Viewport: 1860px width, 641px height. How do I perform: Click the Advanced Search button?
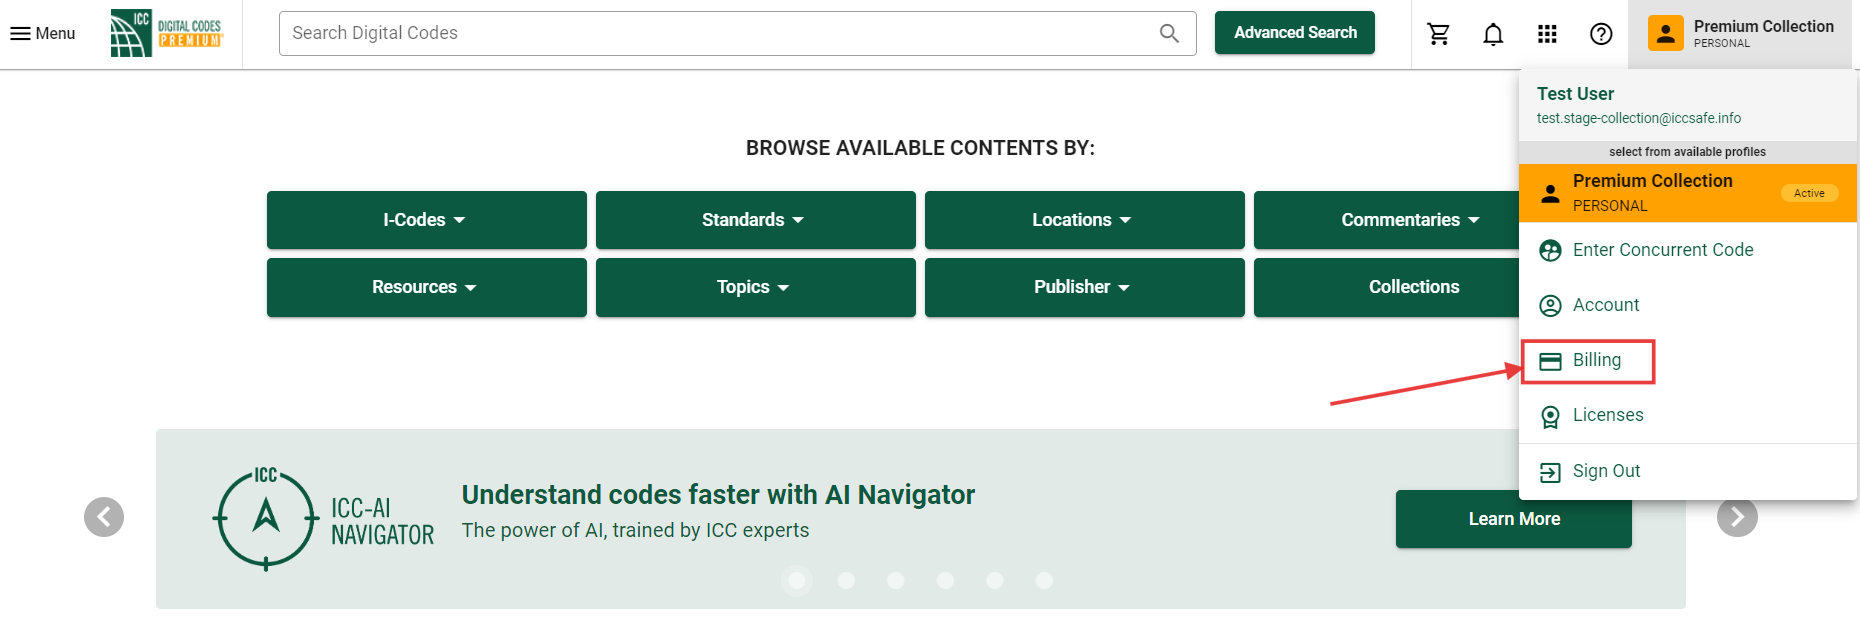(x=1294, y=33)
